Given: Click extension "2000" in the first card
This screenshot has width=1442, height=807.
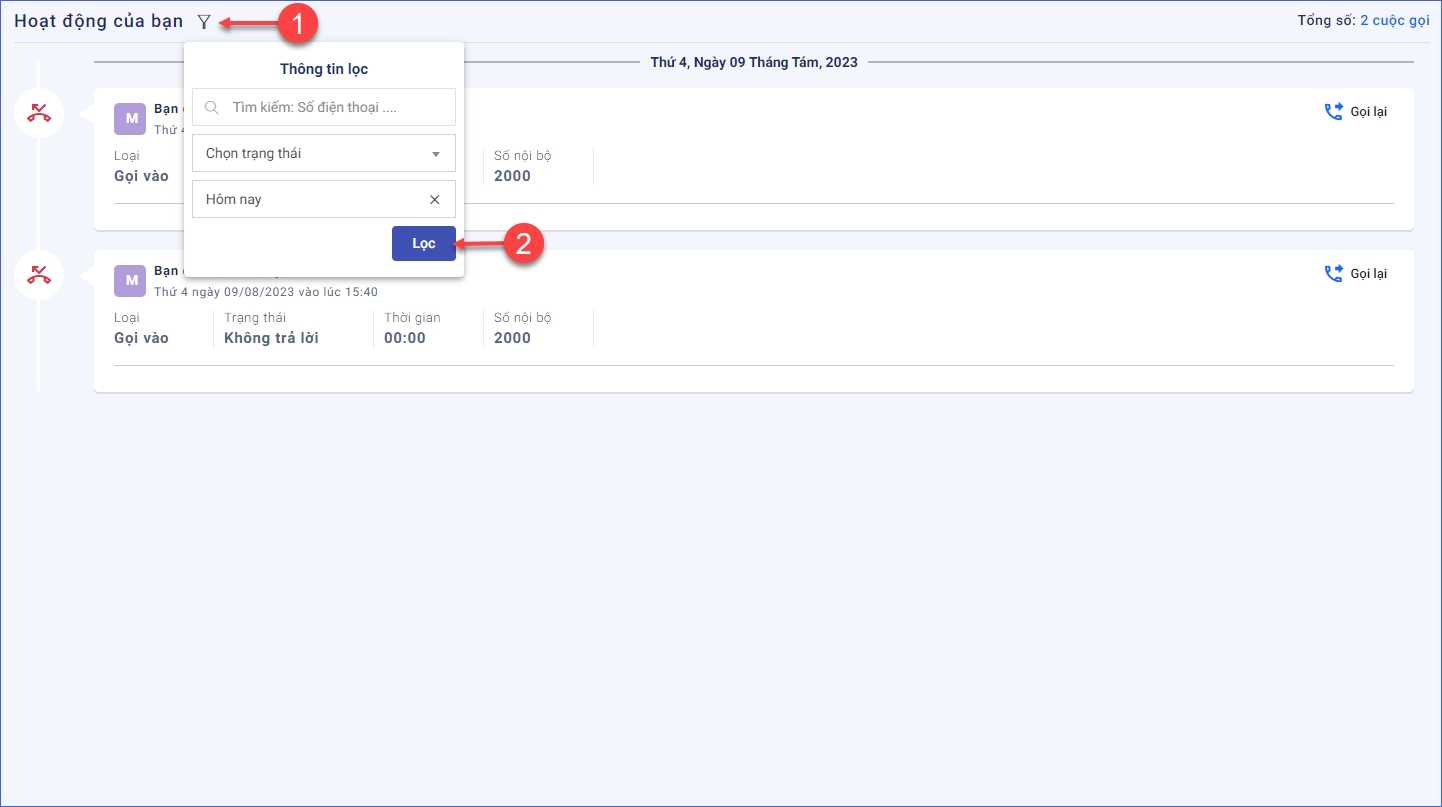Looking at the screenshot, I should point(512,176).
